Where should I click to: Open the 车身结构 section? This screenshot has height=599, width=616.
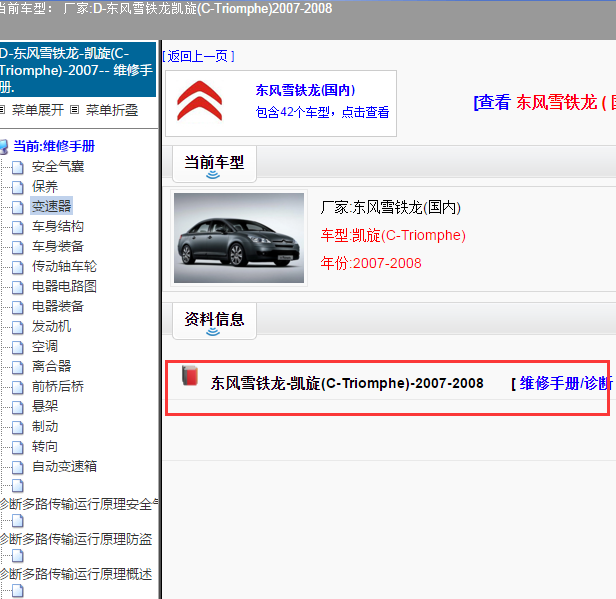coord(58,226)
